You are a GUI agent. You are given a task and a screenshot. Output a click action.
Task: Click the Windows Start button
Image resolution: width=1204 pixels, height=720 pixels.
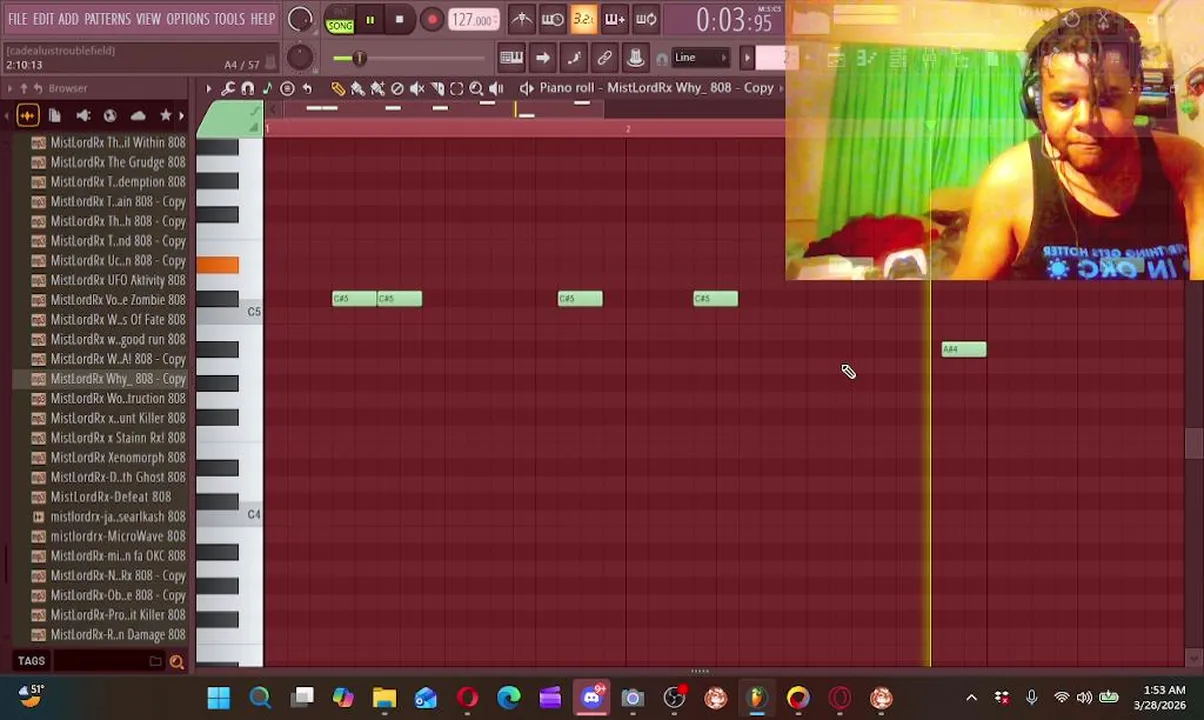[x=218, y=697]
